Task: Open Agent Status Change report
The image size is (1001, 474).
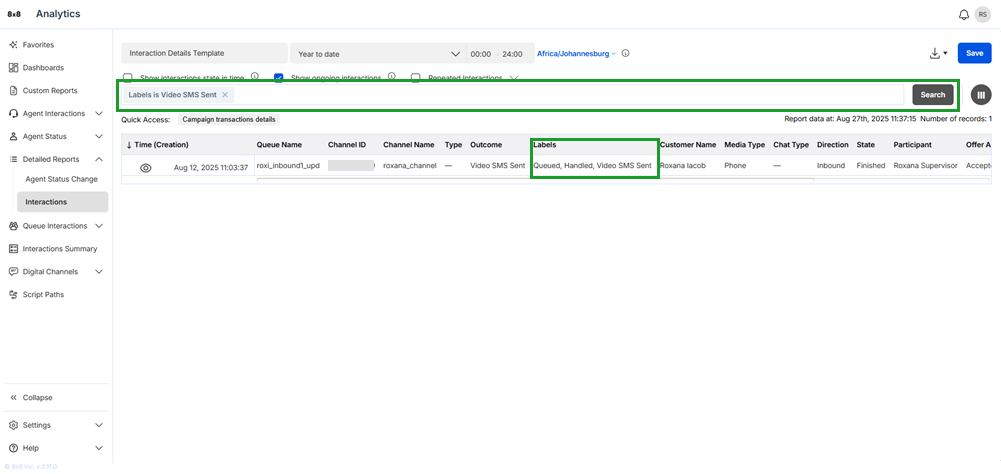Action: click(x=61, y=180)
